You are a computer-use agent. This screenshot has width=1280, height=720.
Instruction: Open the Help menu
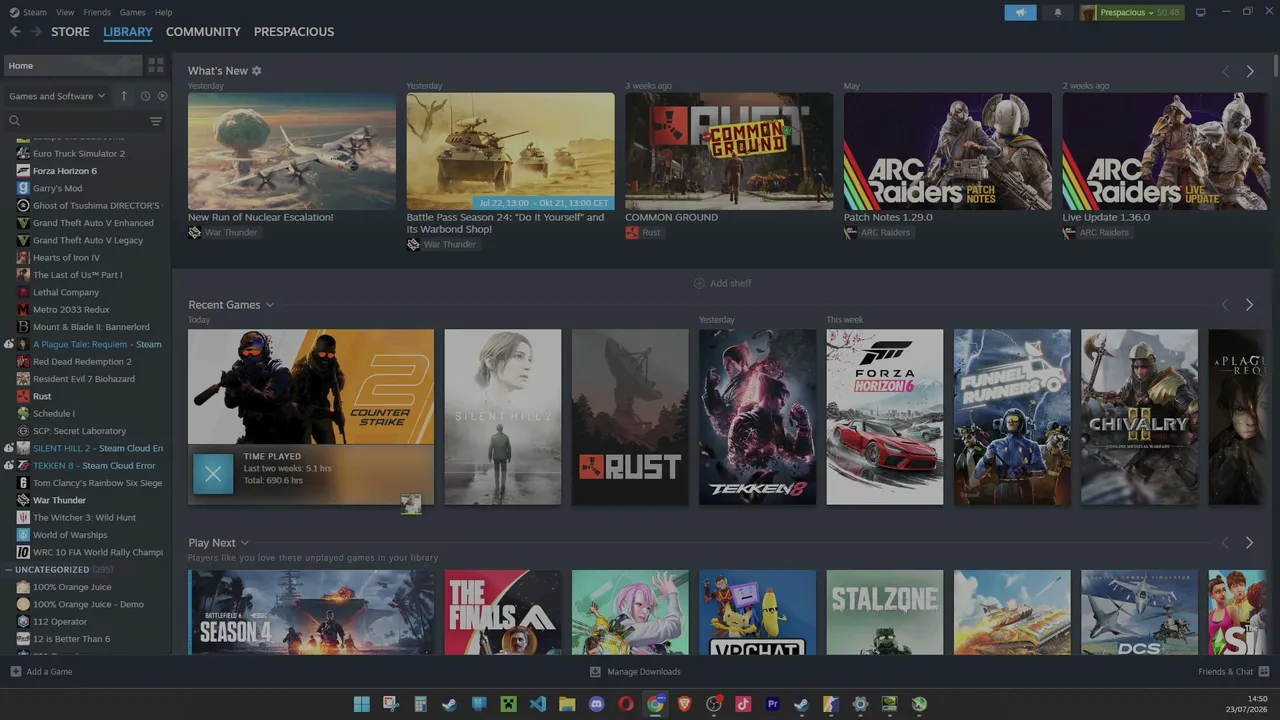[x=163, y=12]
